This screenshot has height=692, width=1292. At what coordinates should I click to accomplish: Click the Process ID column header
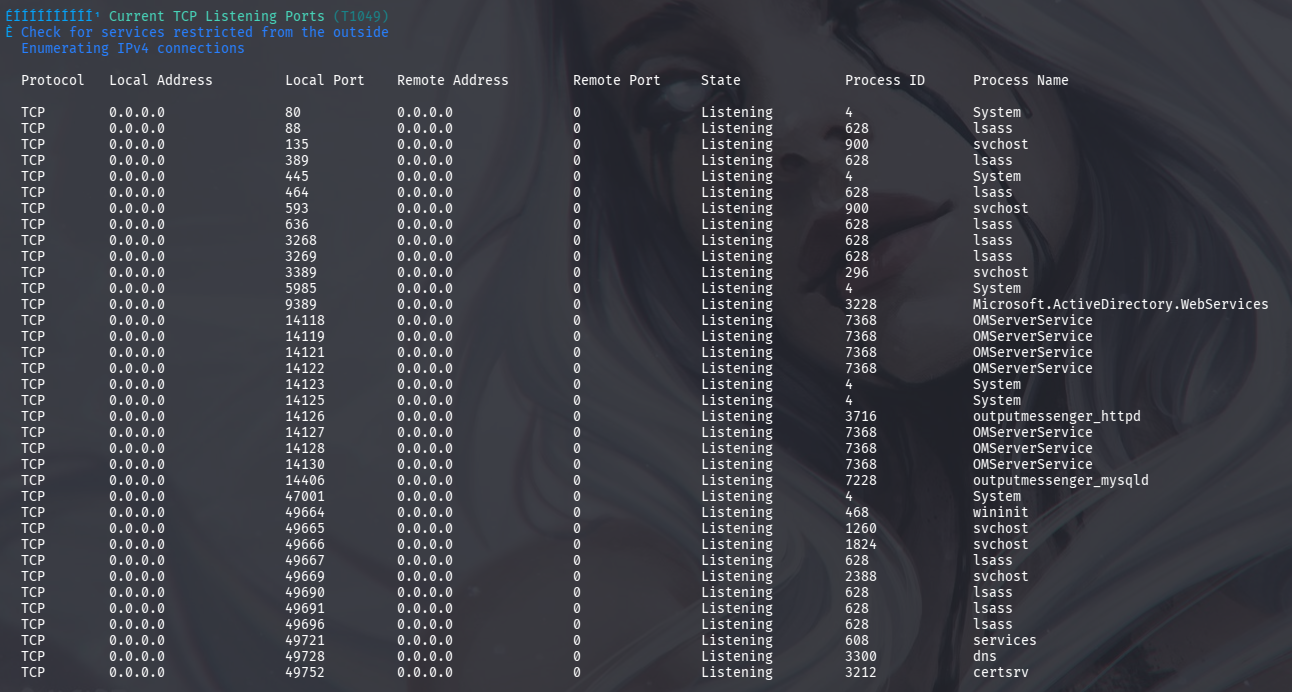(x=885, y=80)
